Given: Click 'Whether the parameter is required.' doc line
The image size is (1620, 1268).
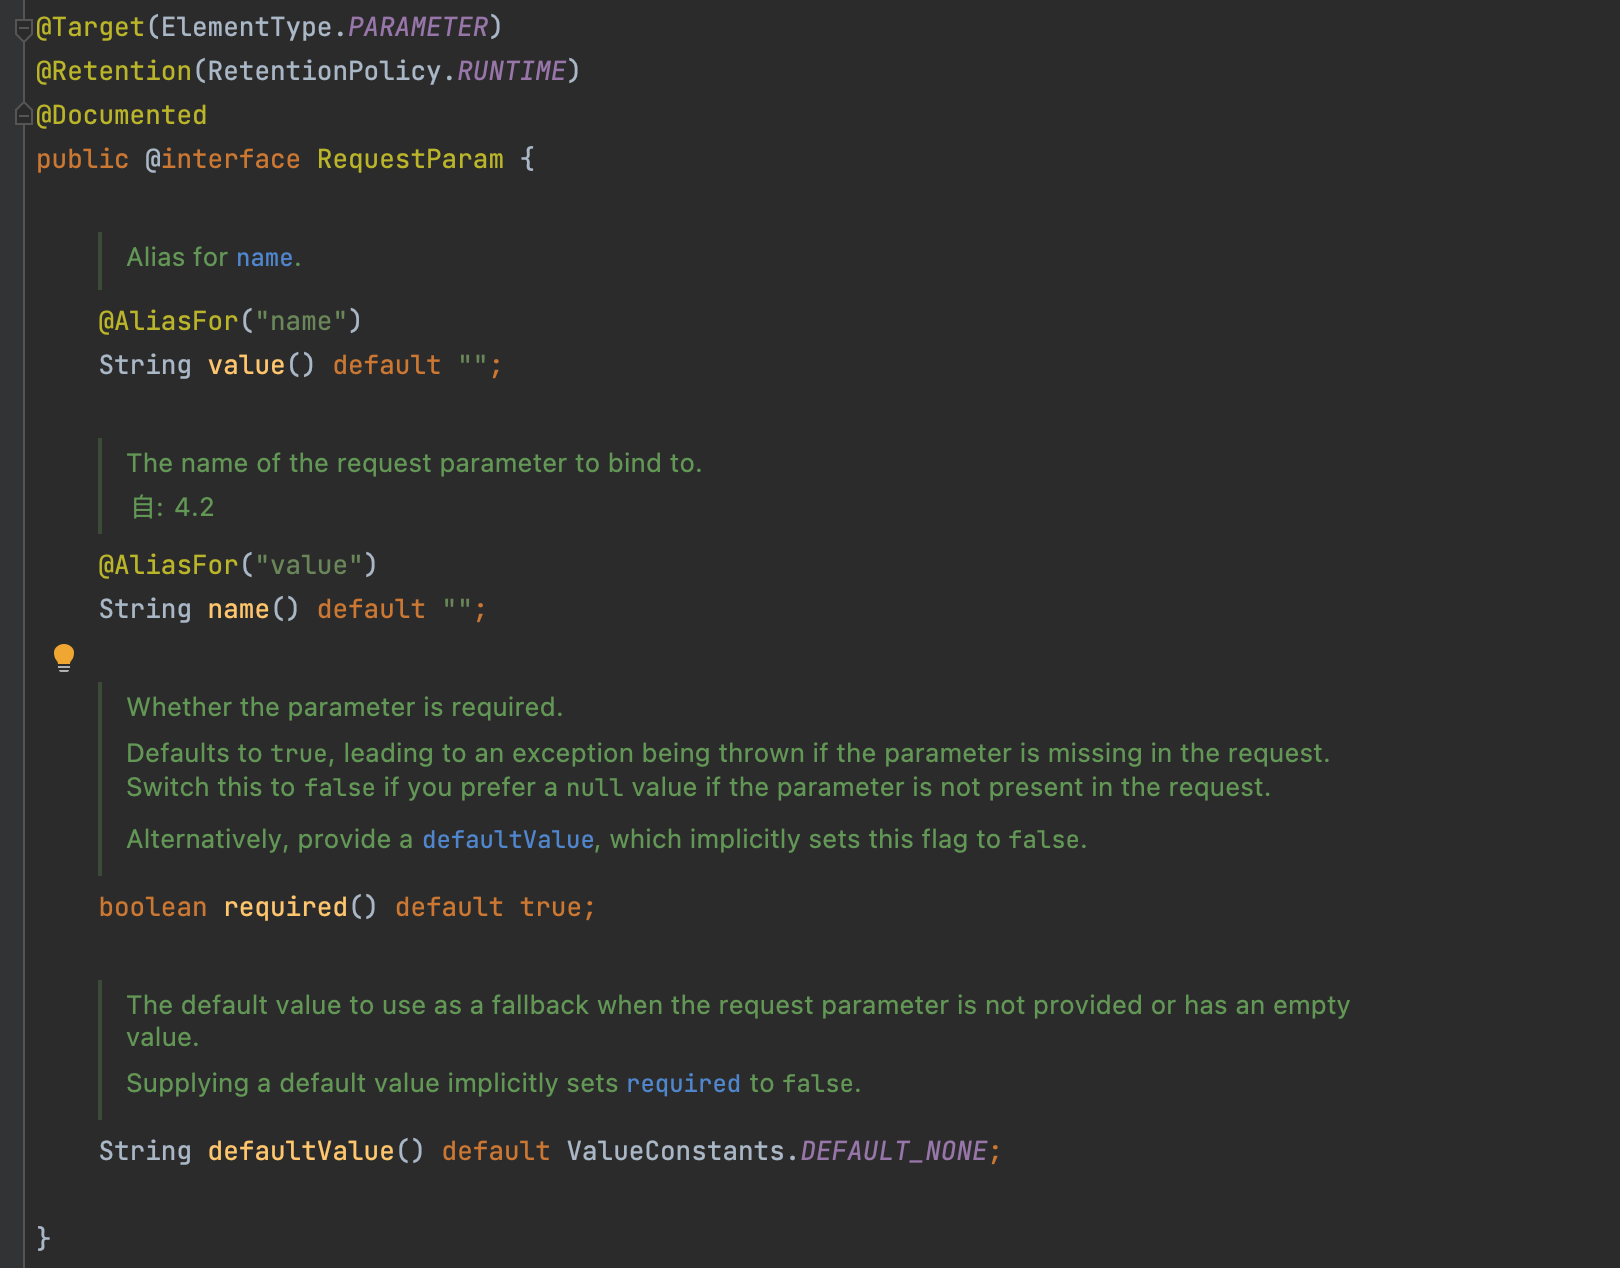Looking at the screenshot, I should [345, 707].
